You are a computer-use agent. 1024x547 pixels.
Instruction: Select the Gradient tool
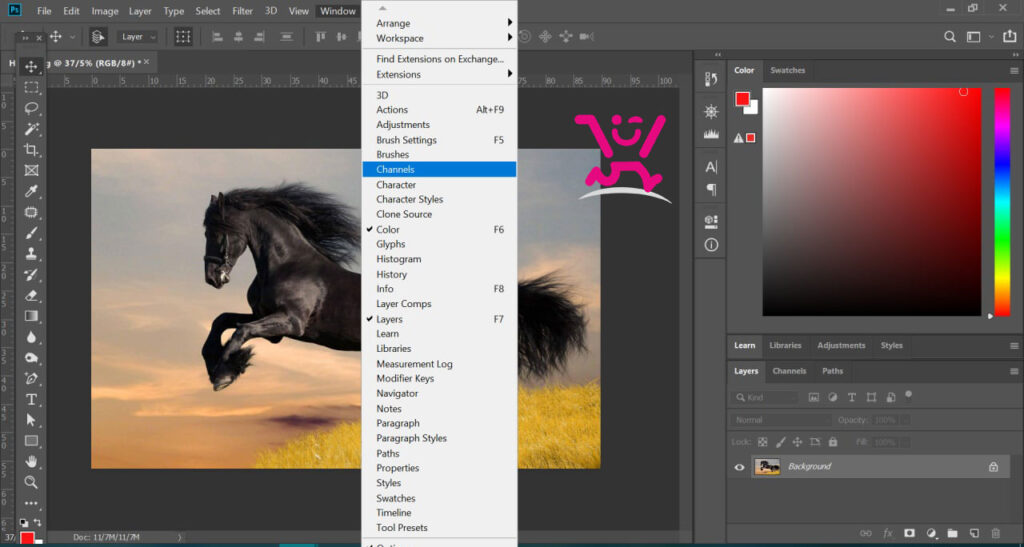point(31,316)
